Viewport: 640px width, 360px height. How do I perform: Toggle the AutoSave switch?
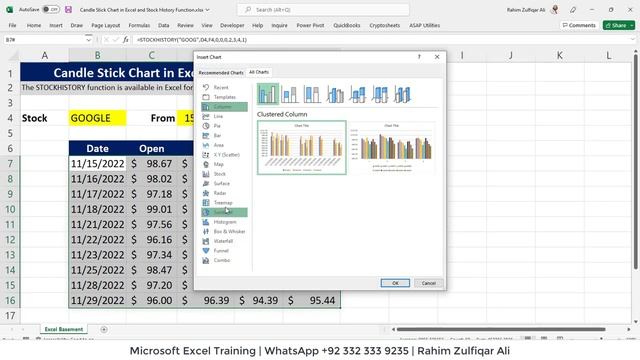51,9
